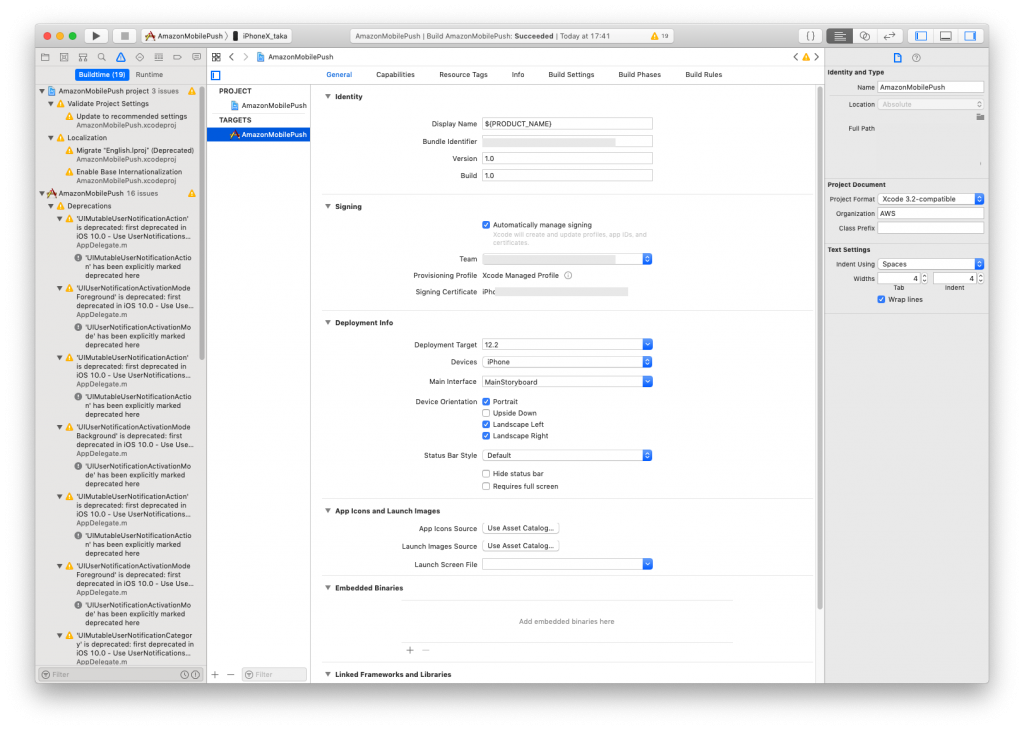Image resolution: width=1024 pixels, height=730 pixels.
Task: Click the Display Name text field
Action: pyautogui.click(x=567, y=123)
